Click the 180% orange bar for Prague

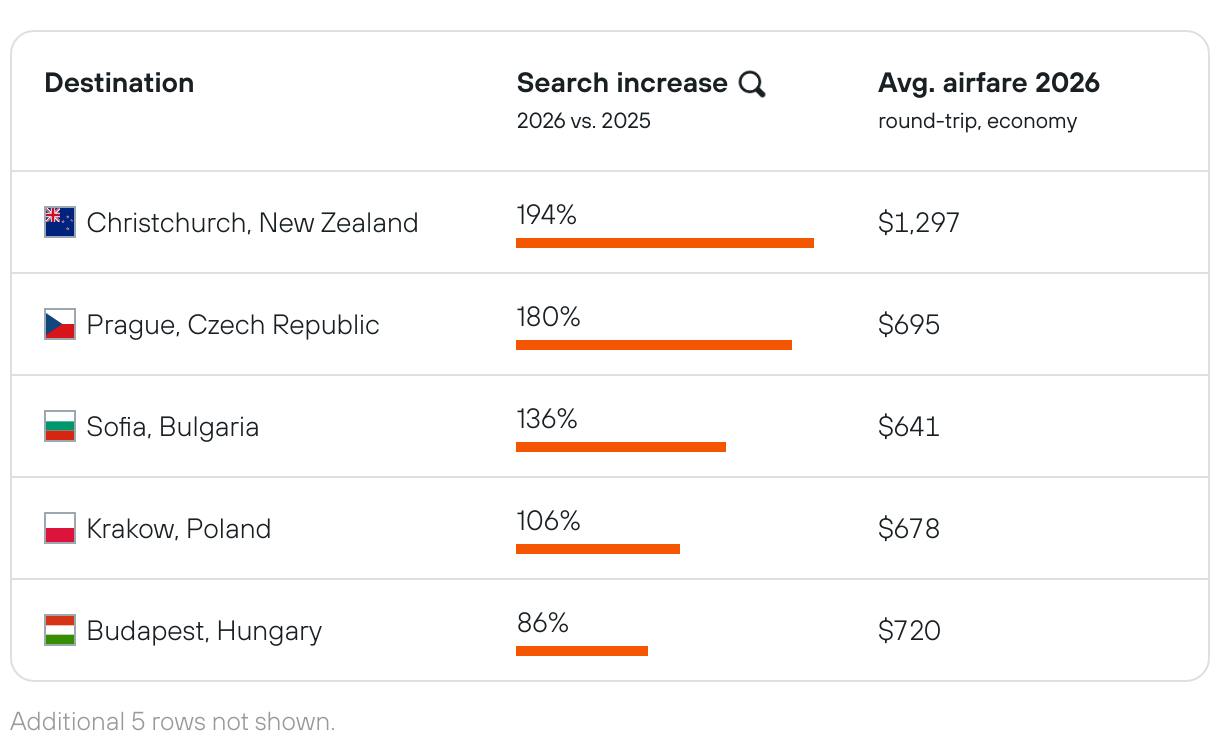(x=653, y=345)
